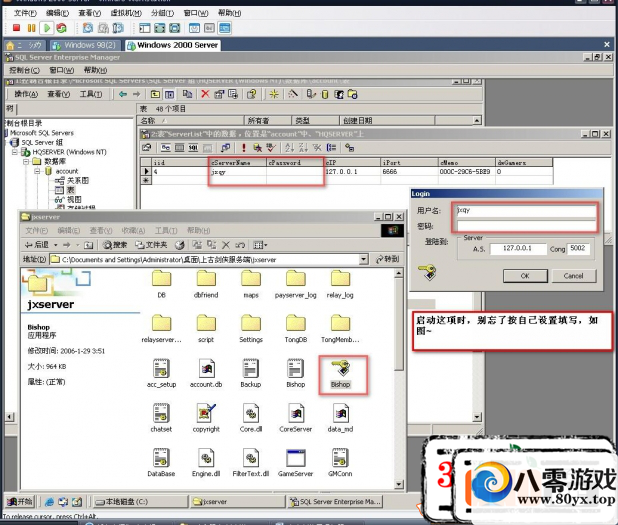Collapse the account database tree node
Viewport: 618px width, 525px height.
[x=37, y=171]
